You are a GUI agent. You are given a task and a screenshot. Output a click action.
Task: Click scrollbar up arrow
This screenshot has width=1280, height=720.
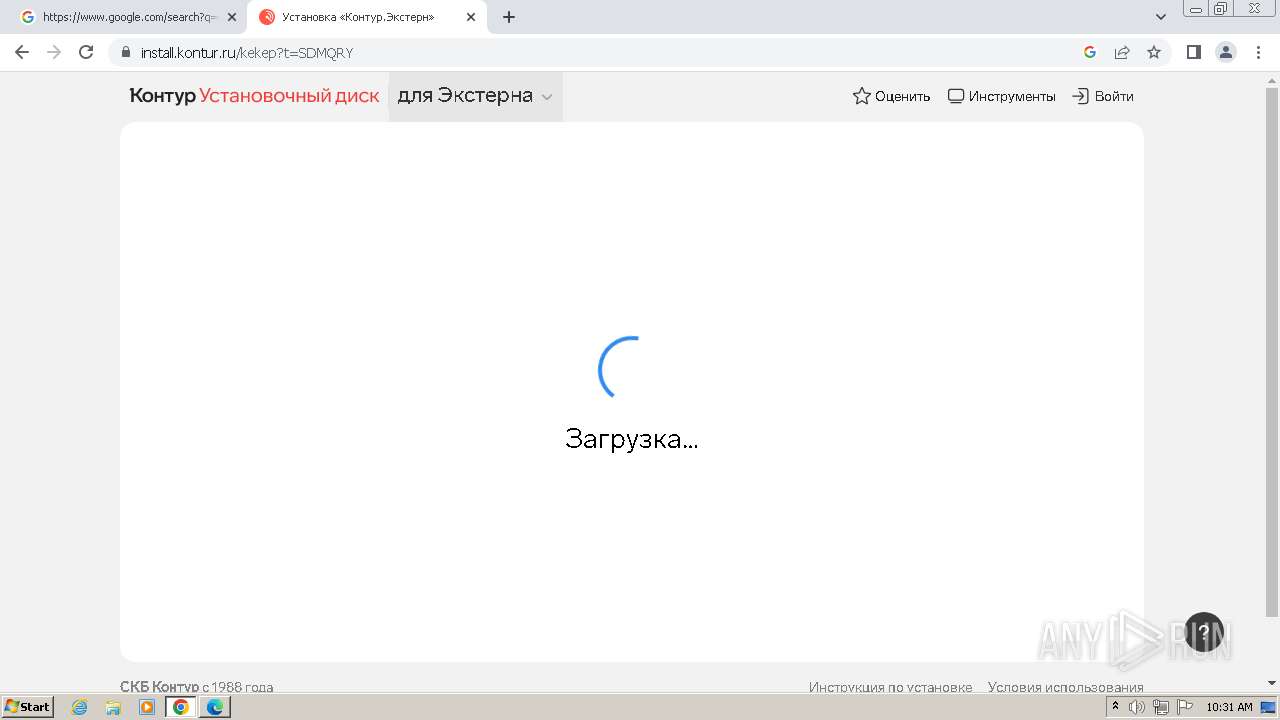(1271, 79)
